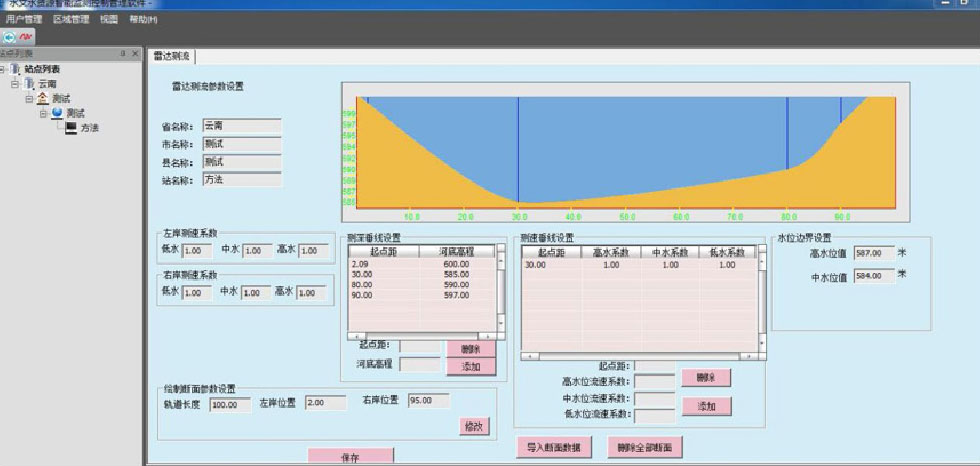The height and width of the screenshot is (466, 980).
Task: Collapse the 站点列表 root tree node
Action: click(3, 69)
